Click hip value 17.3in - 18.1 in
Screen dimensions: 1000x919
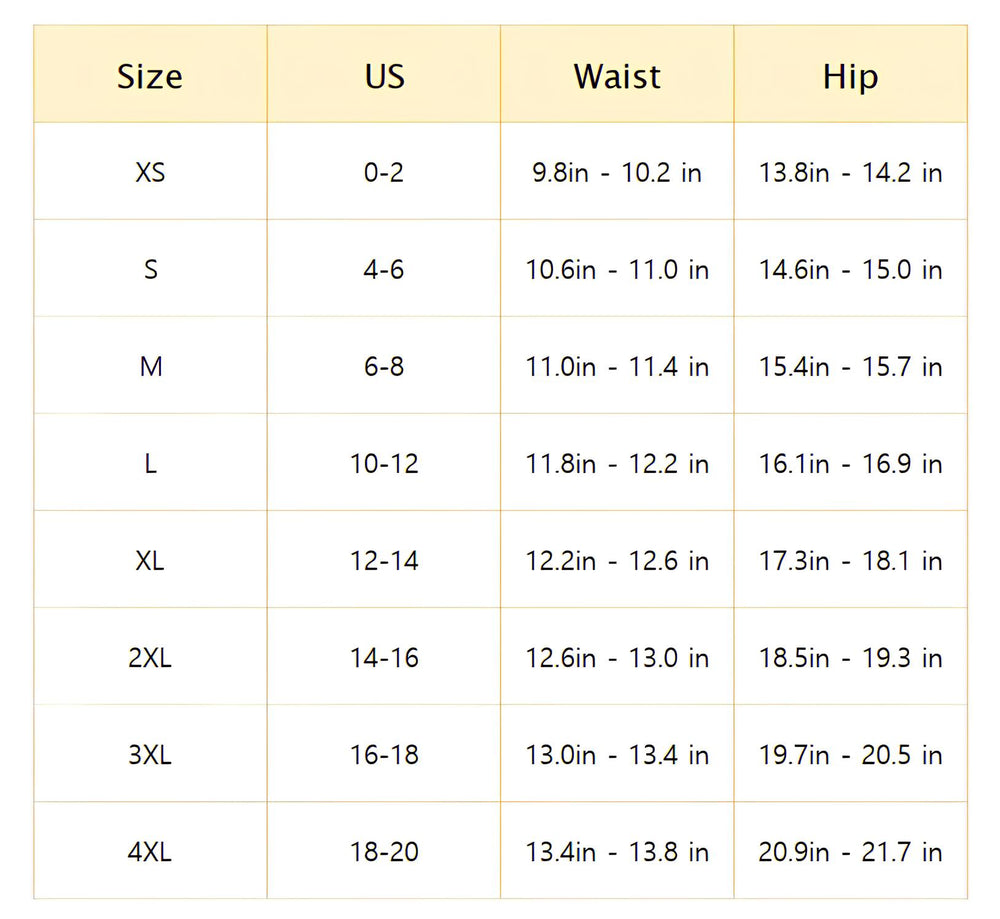(850, 561)
